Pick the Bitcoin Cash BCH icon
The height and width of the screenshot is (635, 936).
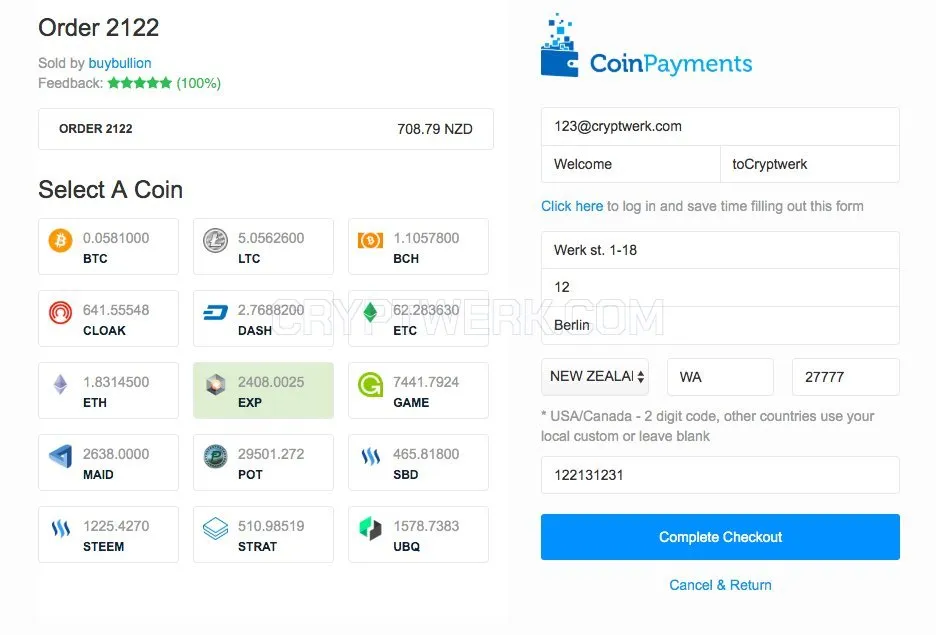pos(371,240)
